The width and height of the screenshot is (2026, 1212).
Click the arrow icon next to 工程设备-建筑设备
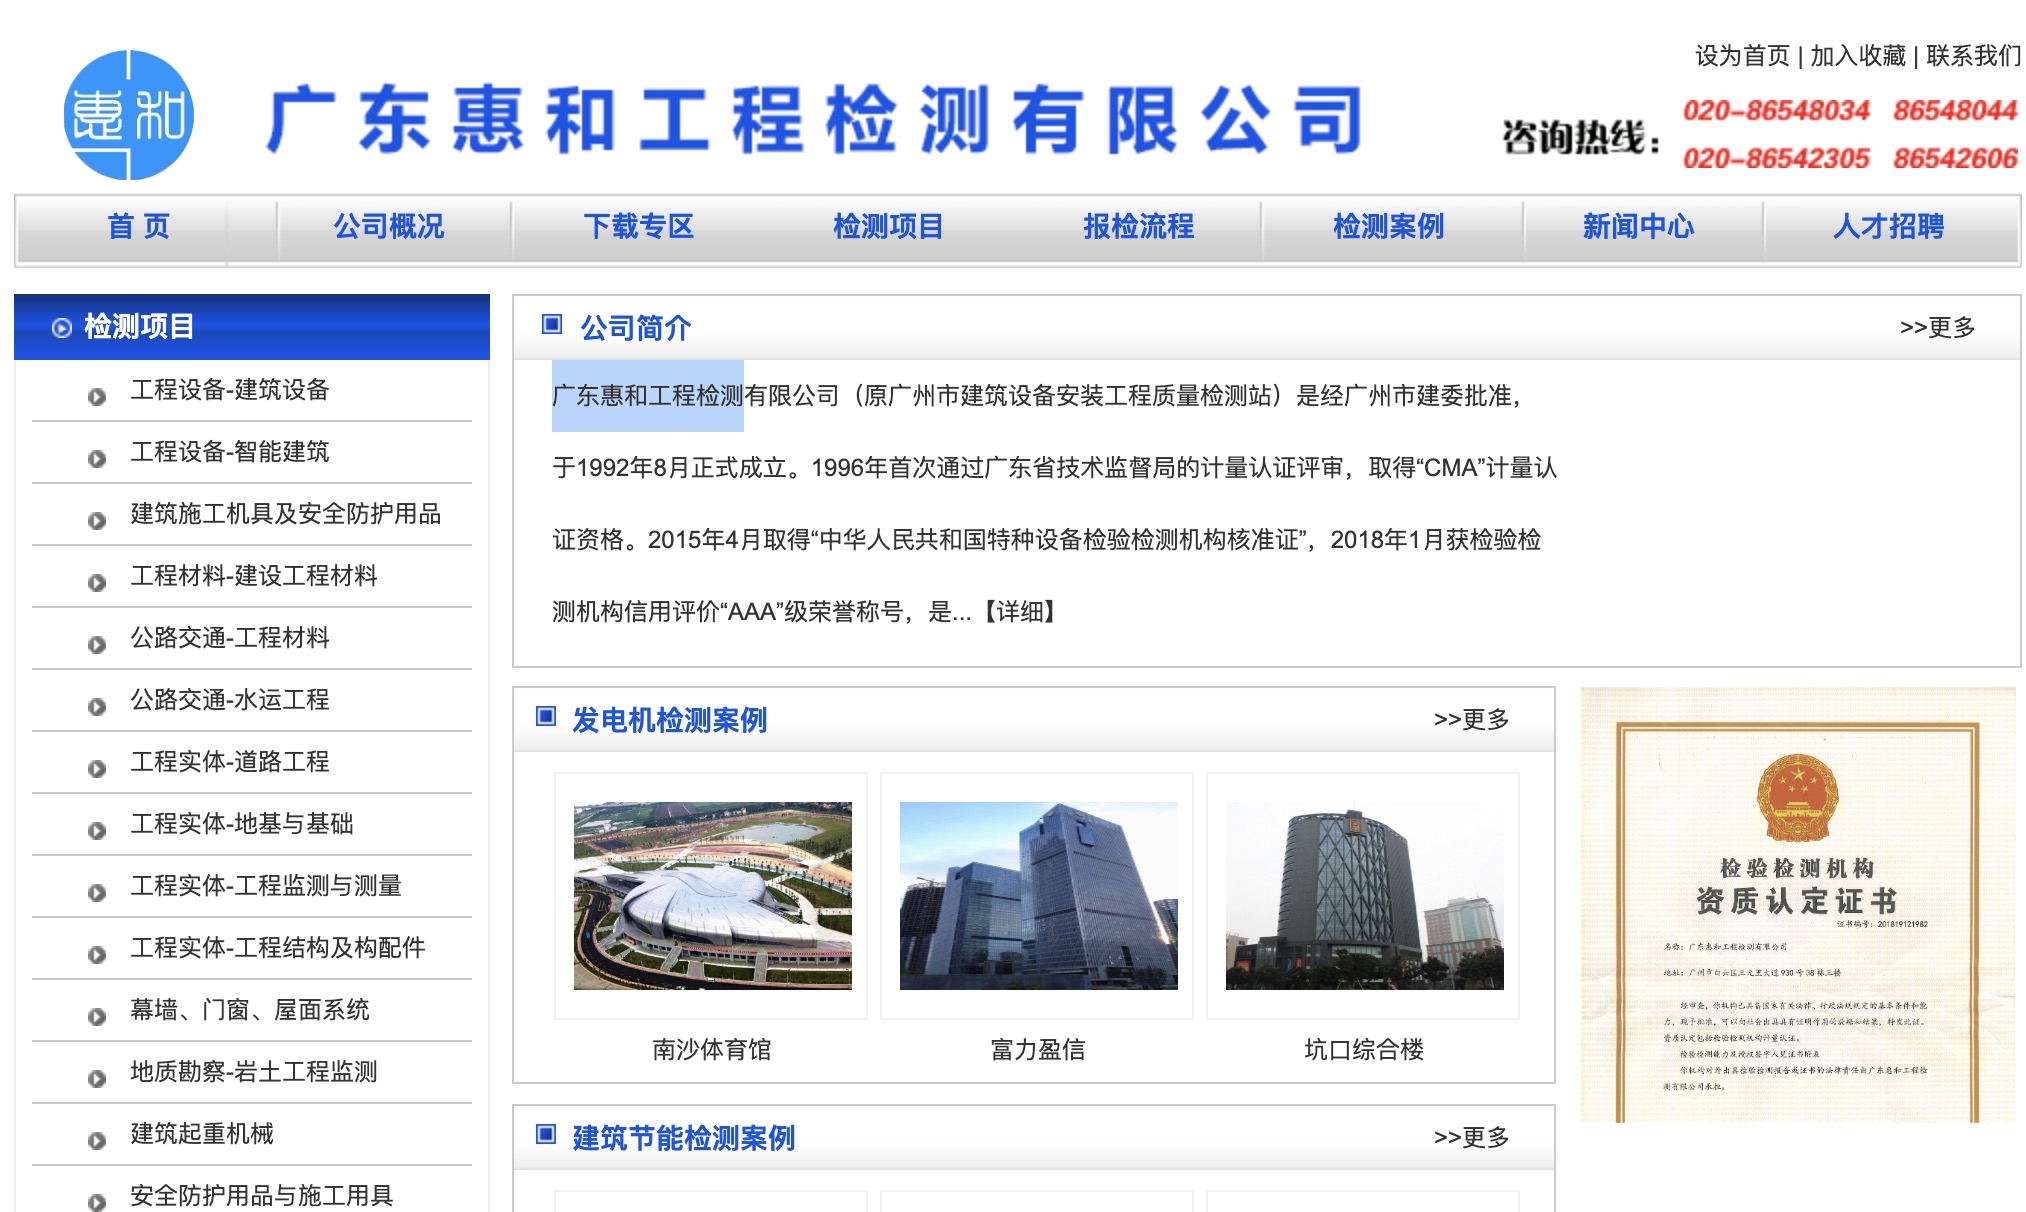96,395
